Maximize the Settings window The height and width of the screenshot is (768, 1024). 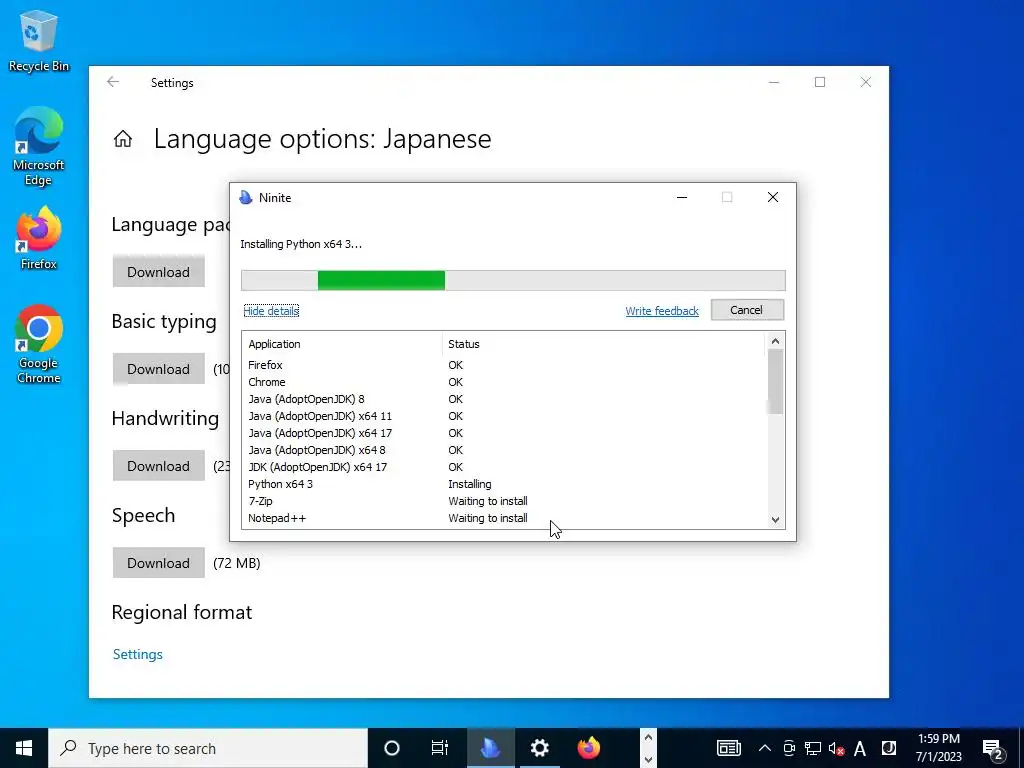click(820, 82)
